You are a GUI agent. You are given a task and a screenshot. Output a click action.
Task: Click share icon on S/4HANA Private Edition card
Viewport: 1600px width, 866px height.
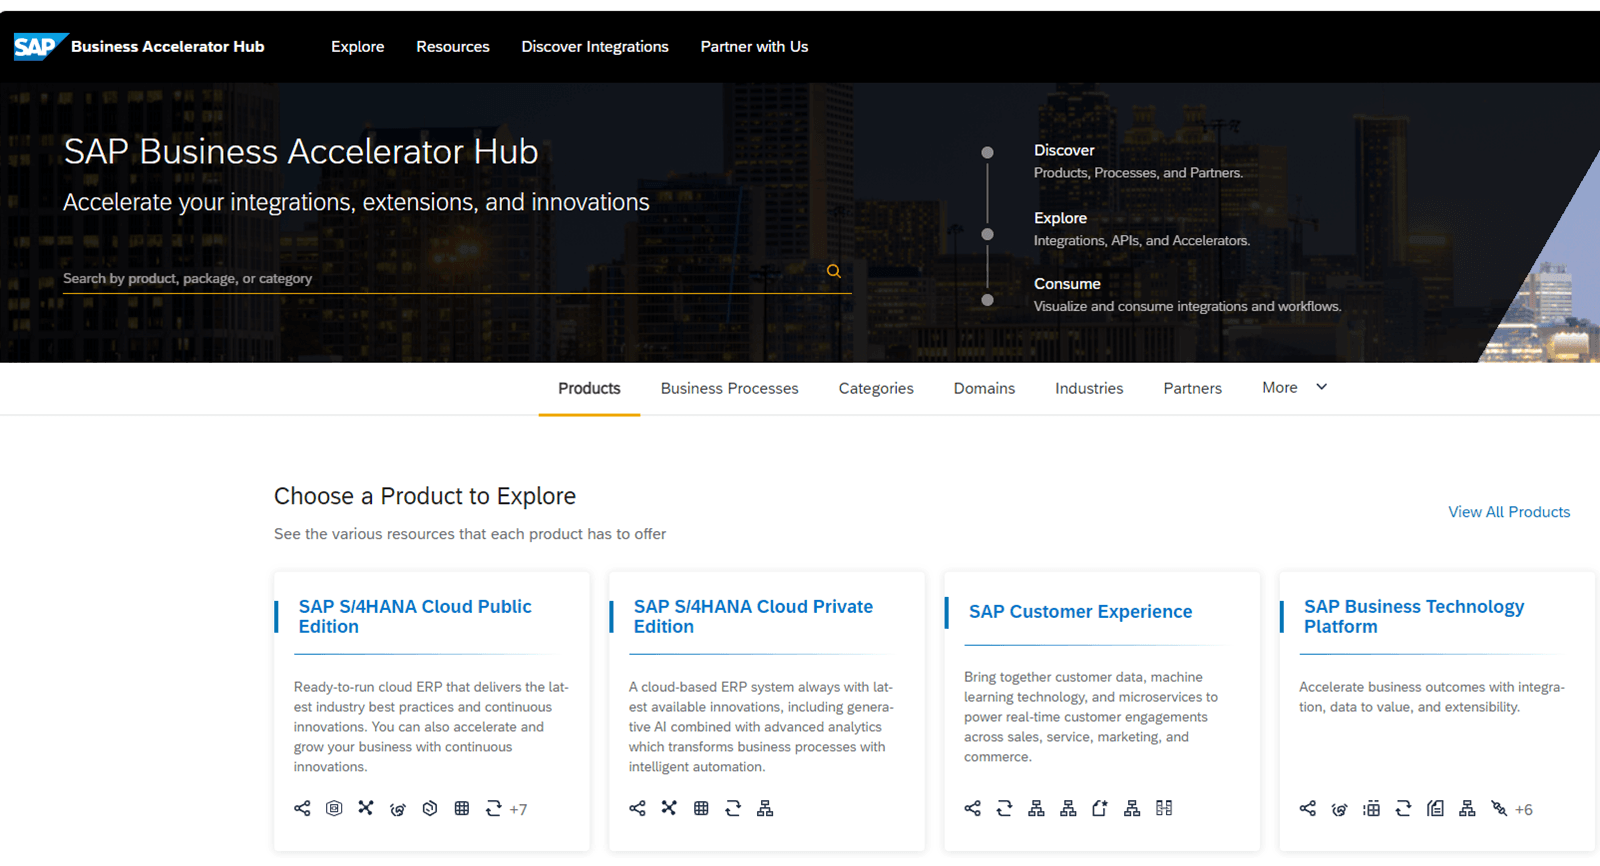click(637, 808)
